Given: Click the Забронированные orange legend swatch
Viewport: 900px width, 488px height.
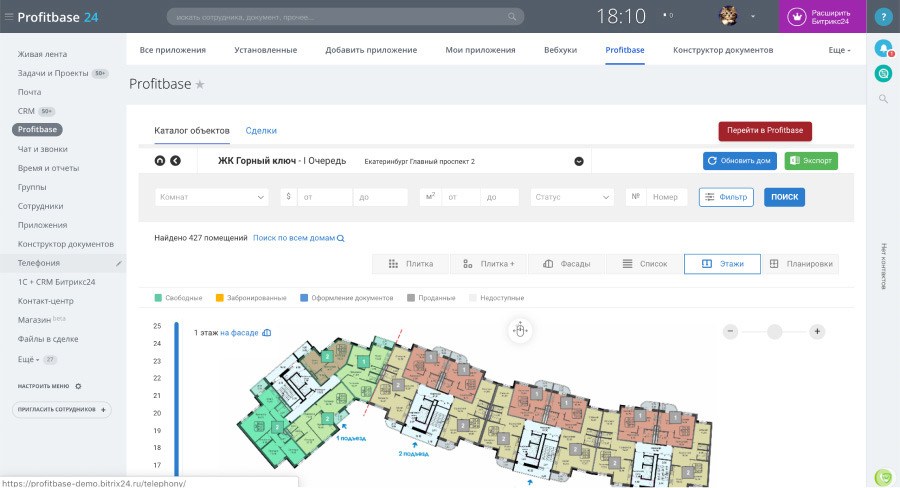Looking at the screenshot, I should coord(220,298).
